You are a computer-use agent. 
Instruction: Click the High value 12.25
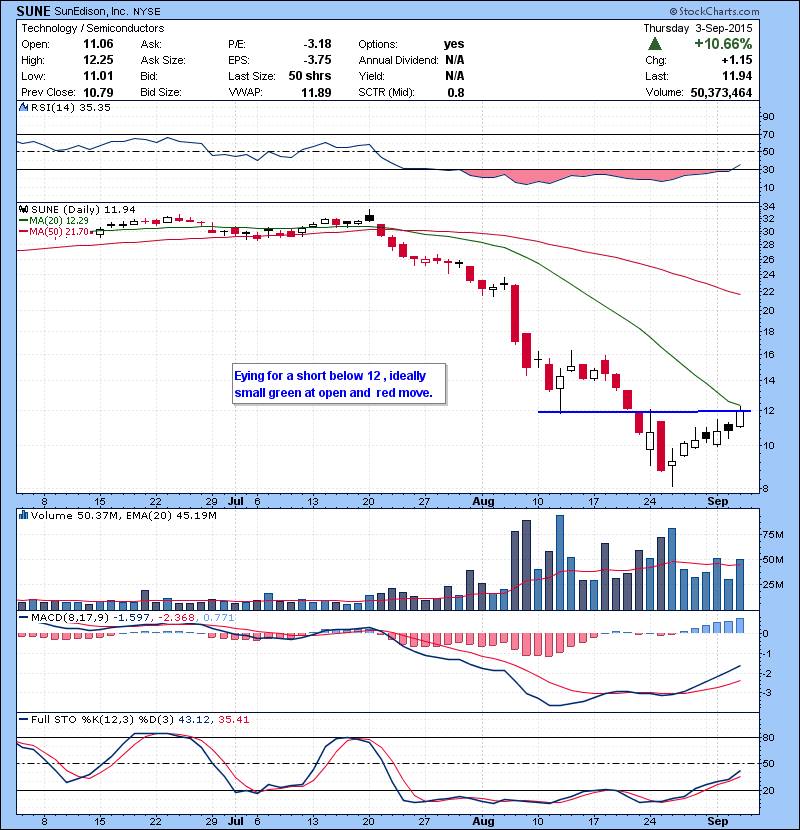[x=98, y=60]
